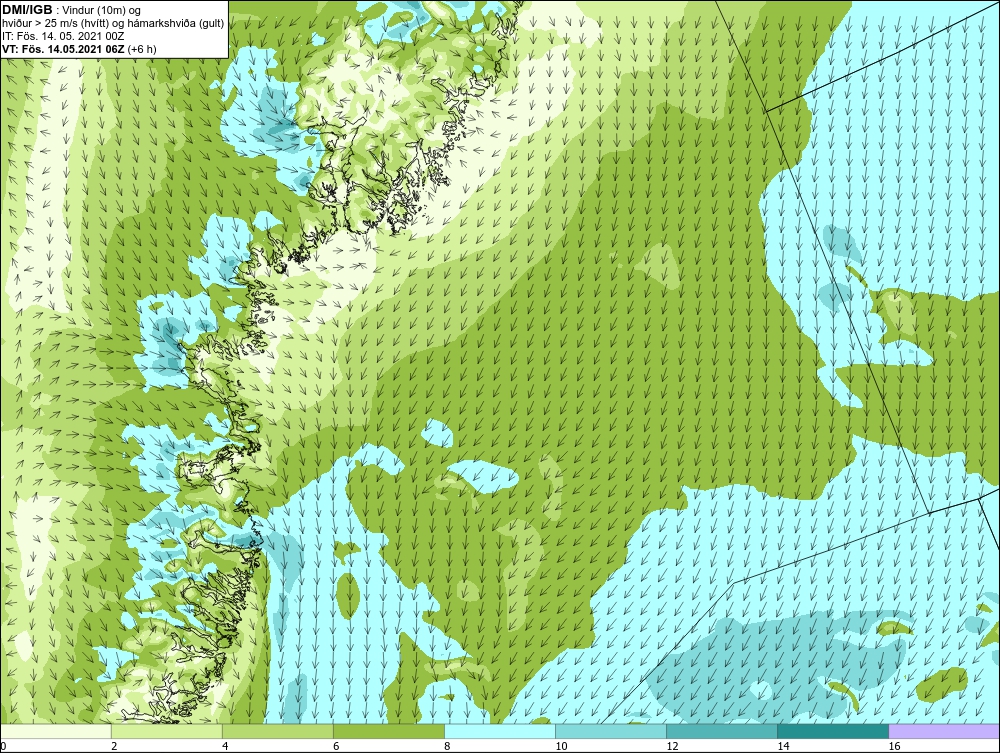This screenshot has height=753, width=1000.
Task: Click the 2–4 m/s light green legend swatch
Action: (x=167, y=731)
